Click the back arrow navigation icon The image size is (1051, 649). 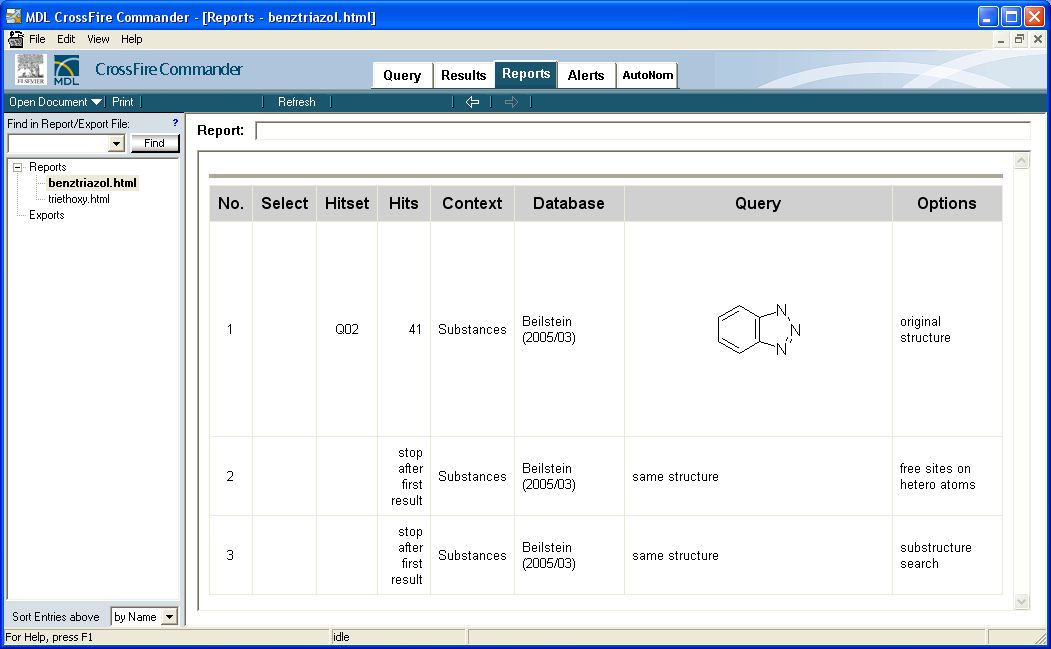(x=472, y=102)
